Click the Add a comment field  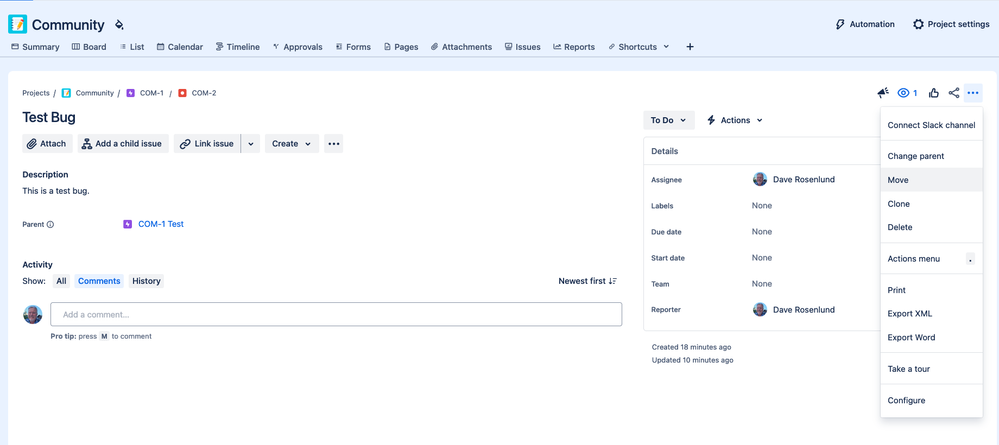pyautogui.click(x=336, y=314)
